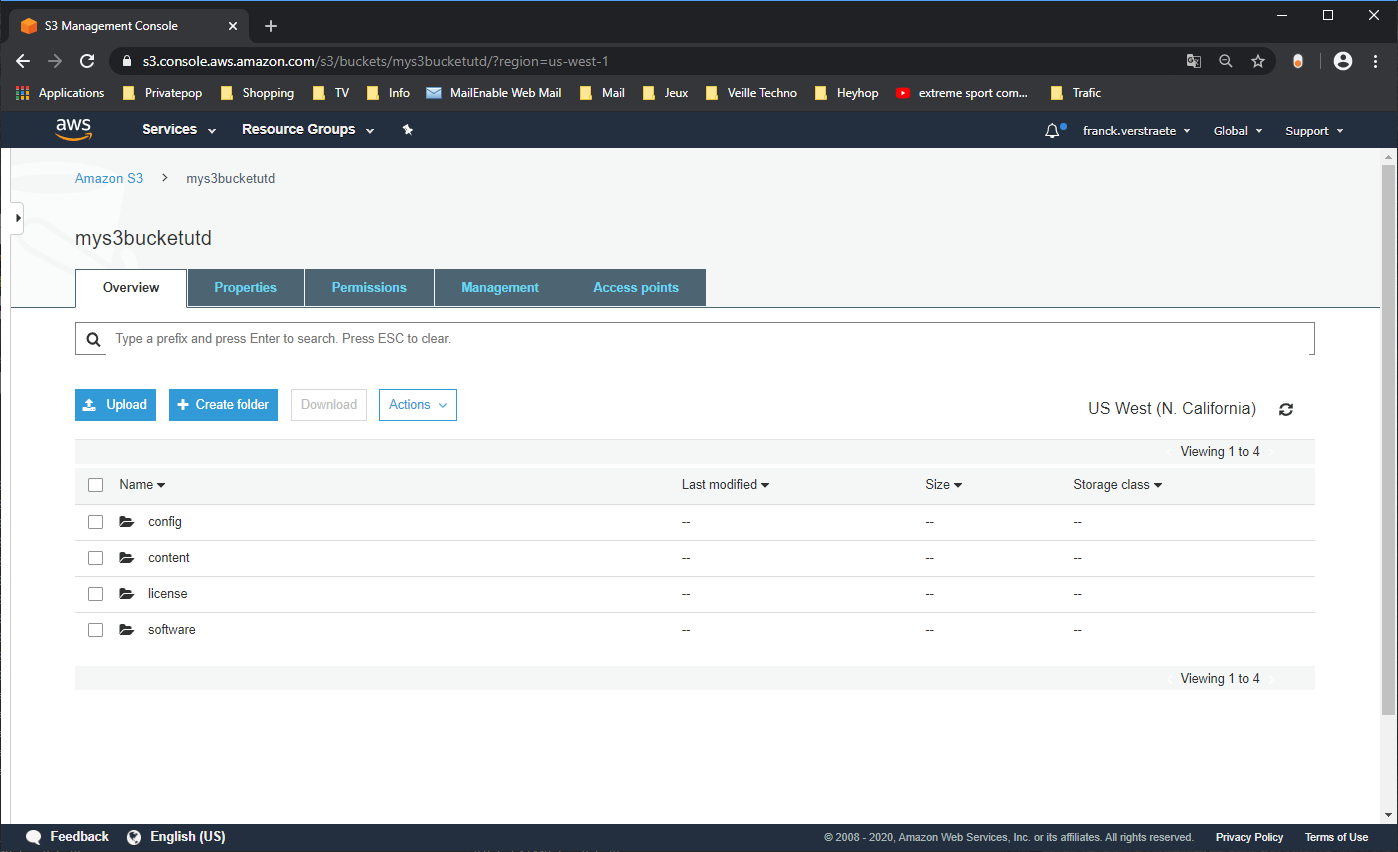This screenshot has width=1398, height=852.
Task: Sort by Last modified column
Action: [725, 485]
